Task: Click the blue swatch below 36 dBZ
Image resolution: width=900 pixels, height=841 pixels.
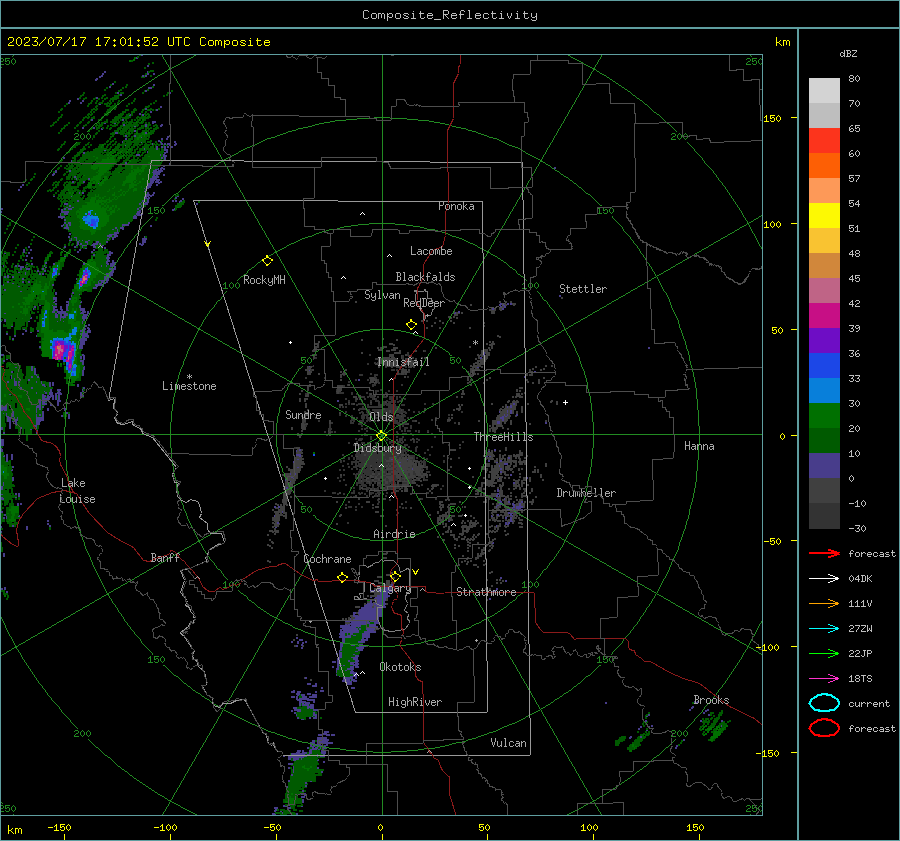Action: (x=824, y=365)
